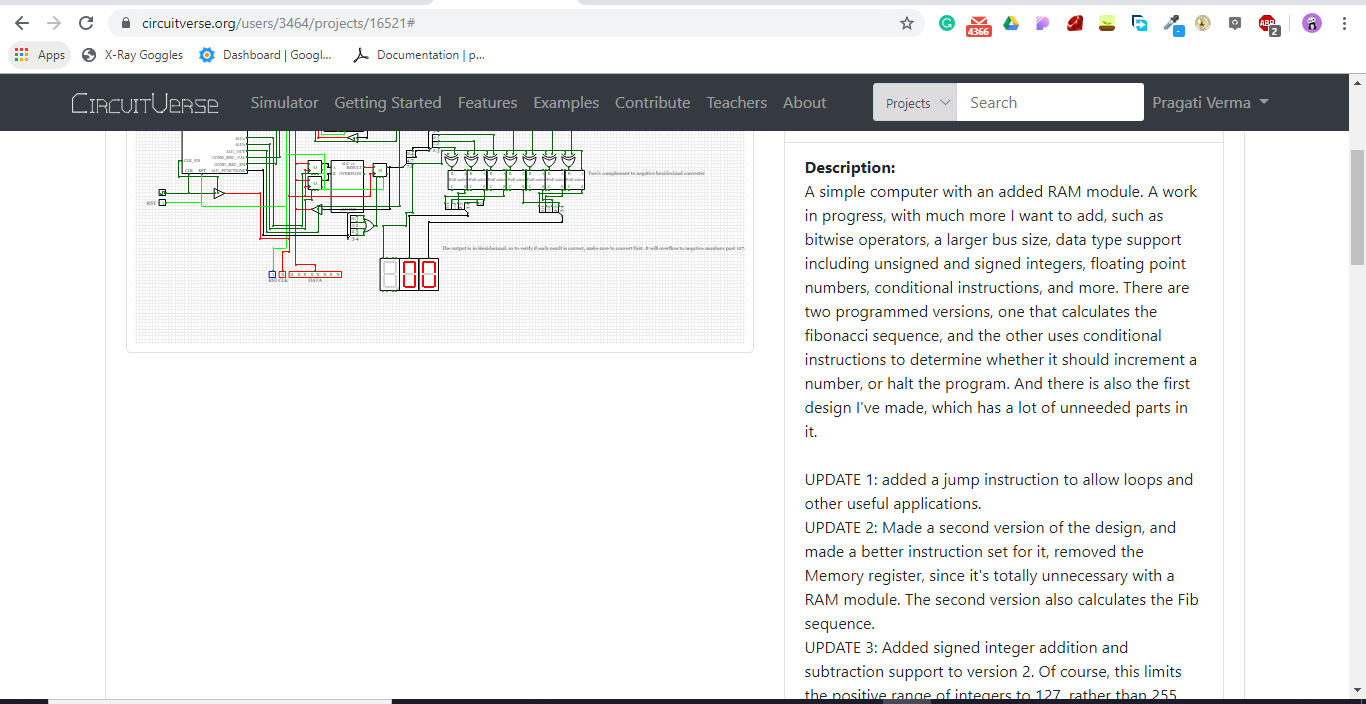Switch to the Simulator page
Image resolution: width=1366 pixels, height=704 pixels.
click(x=284, y=102)
